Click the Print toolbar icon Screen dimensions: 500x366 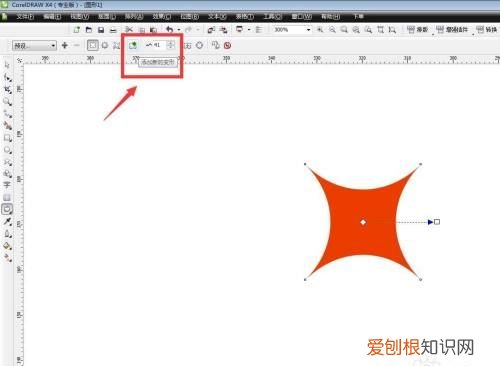click(113, 30)
